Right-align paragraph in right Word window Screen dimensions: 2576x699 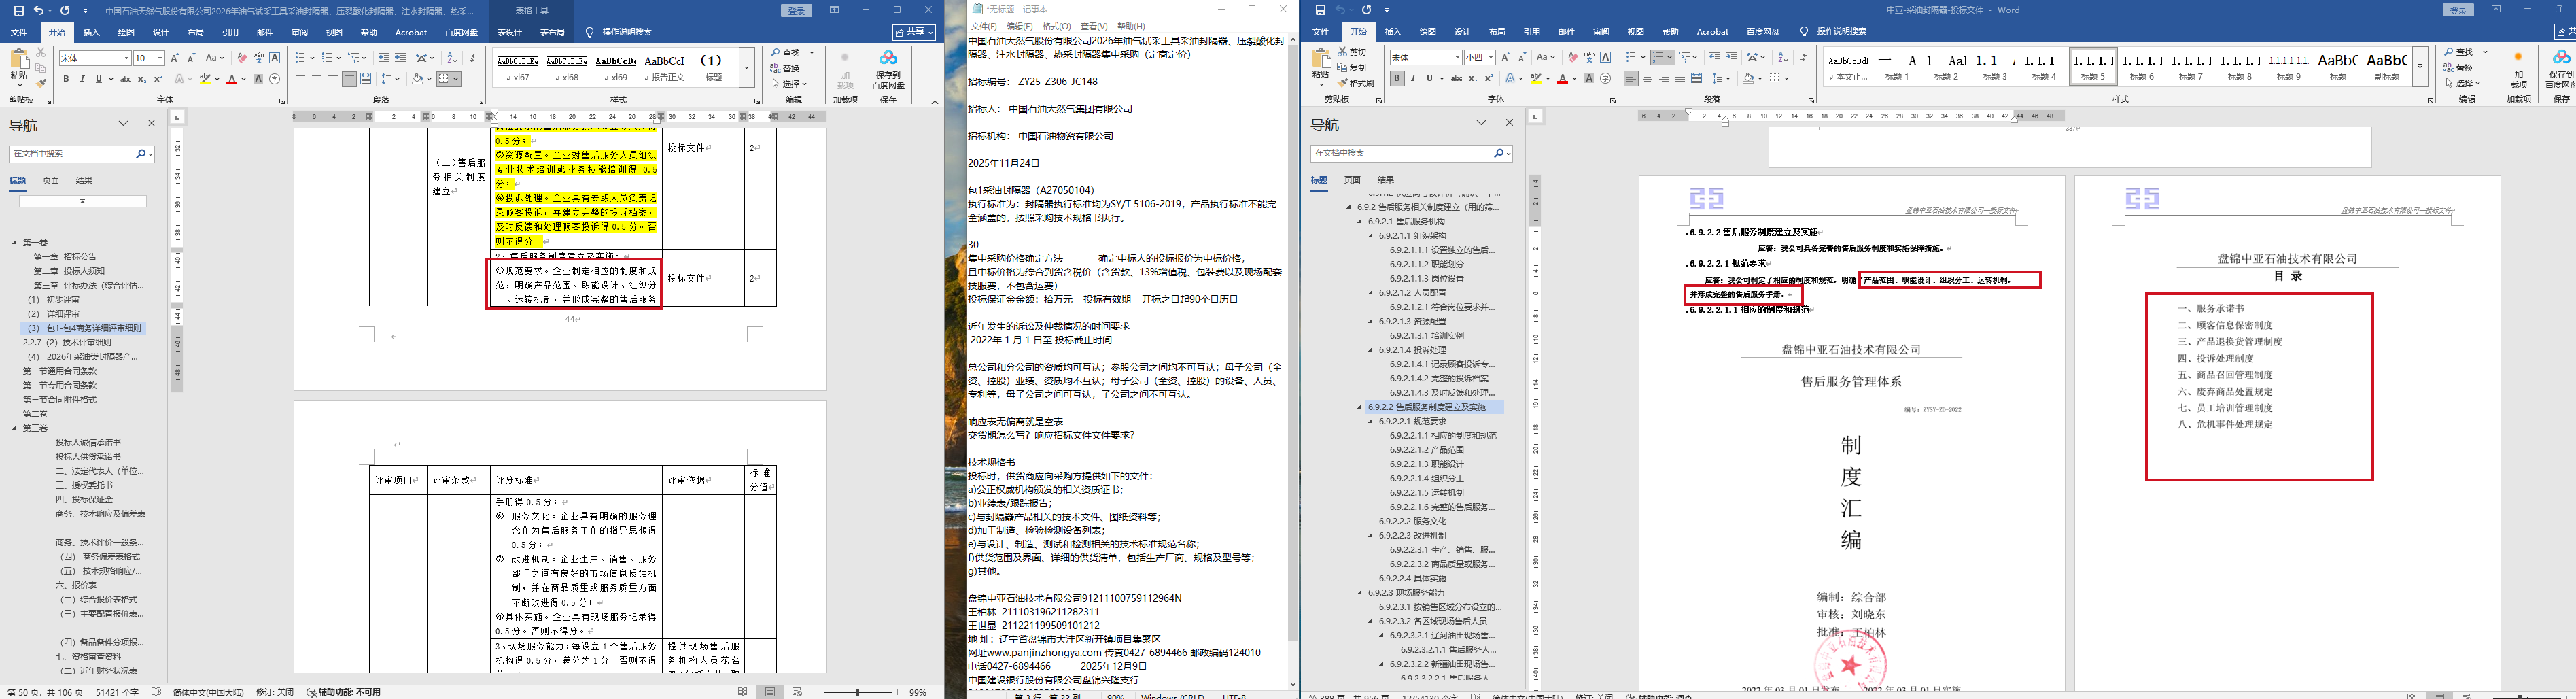pos(1664,78)
